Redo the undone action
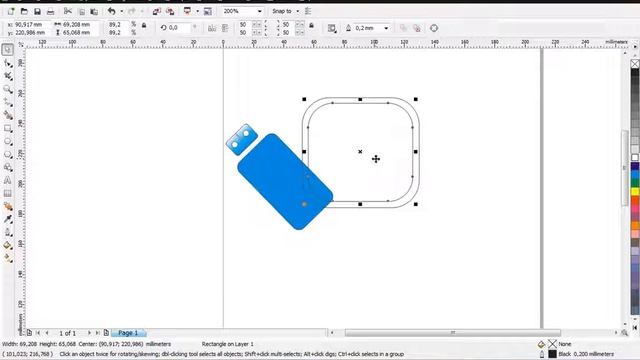 click(x=132, y=11)
